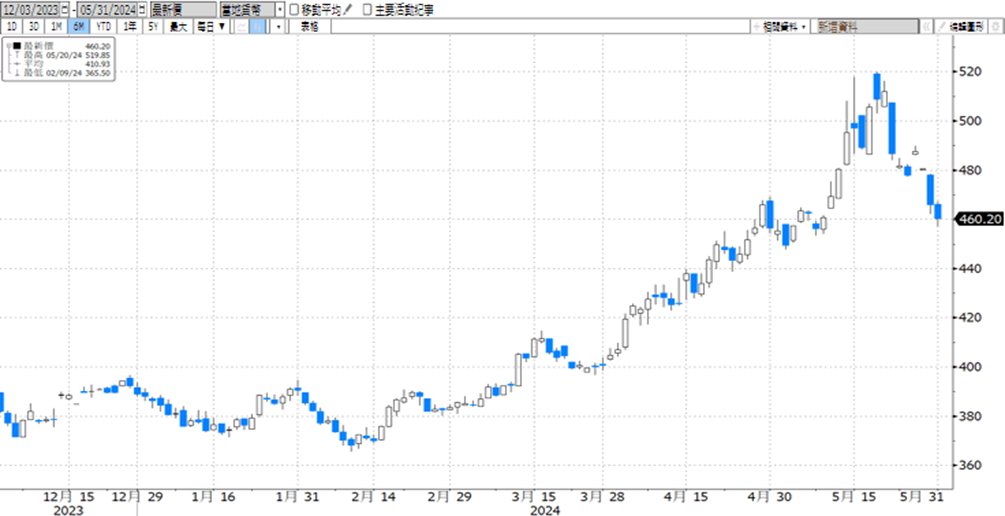Enable the 移動平均 checkbox
Image resolution: width=1005 pixels, height=516 pixels.
click(294, 10)
